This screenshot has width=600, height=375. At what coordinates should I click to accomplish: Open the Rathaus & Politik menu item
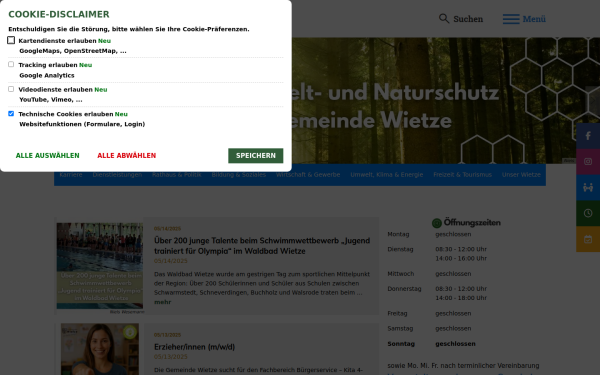(176, 174)
